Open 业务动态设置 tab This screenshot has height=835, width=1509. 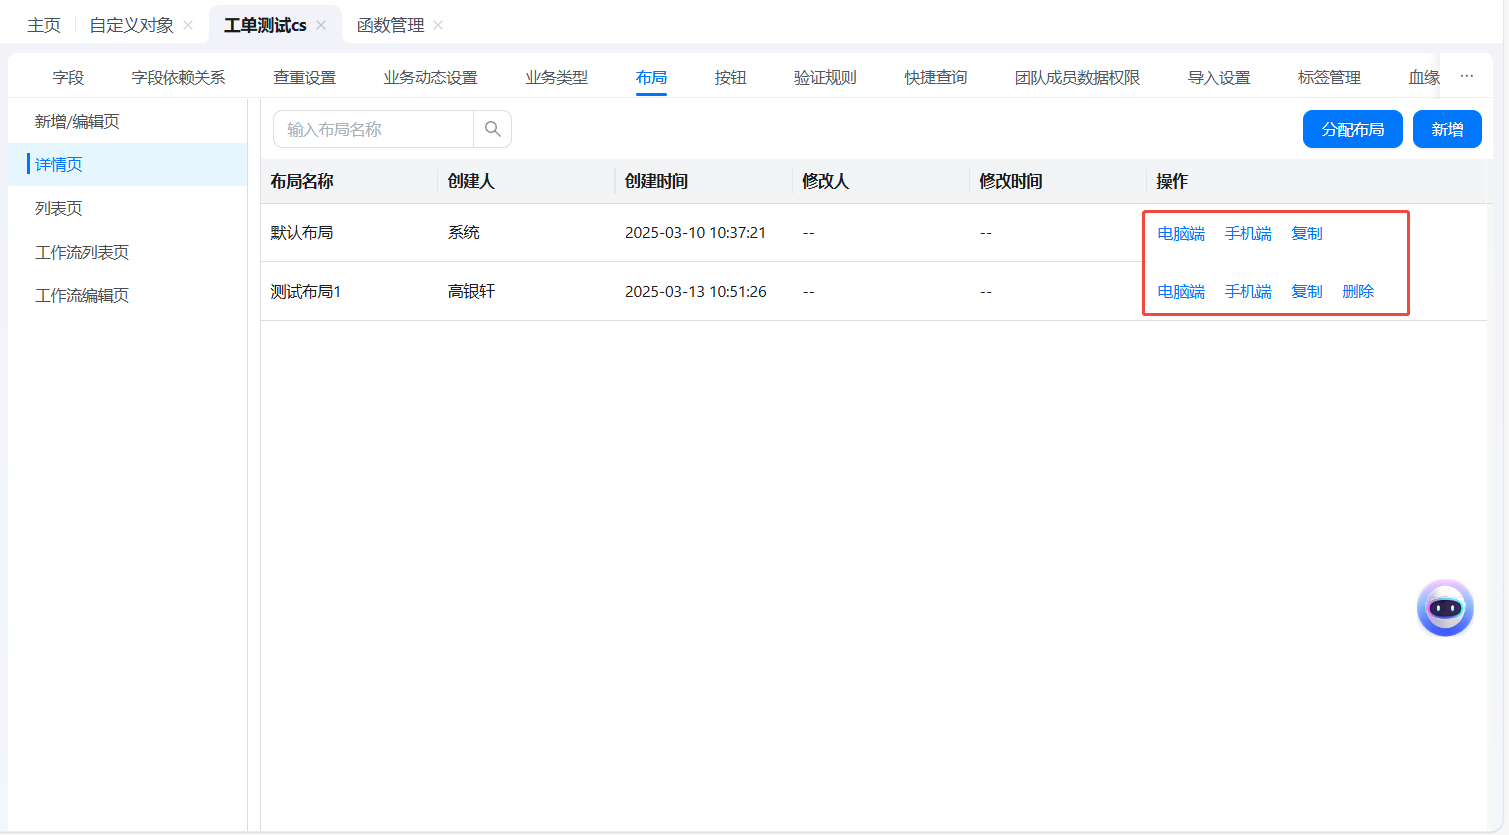[430, 77]
